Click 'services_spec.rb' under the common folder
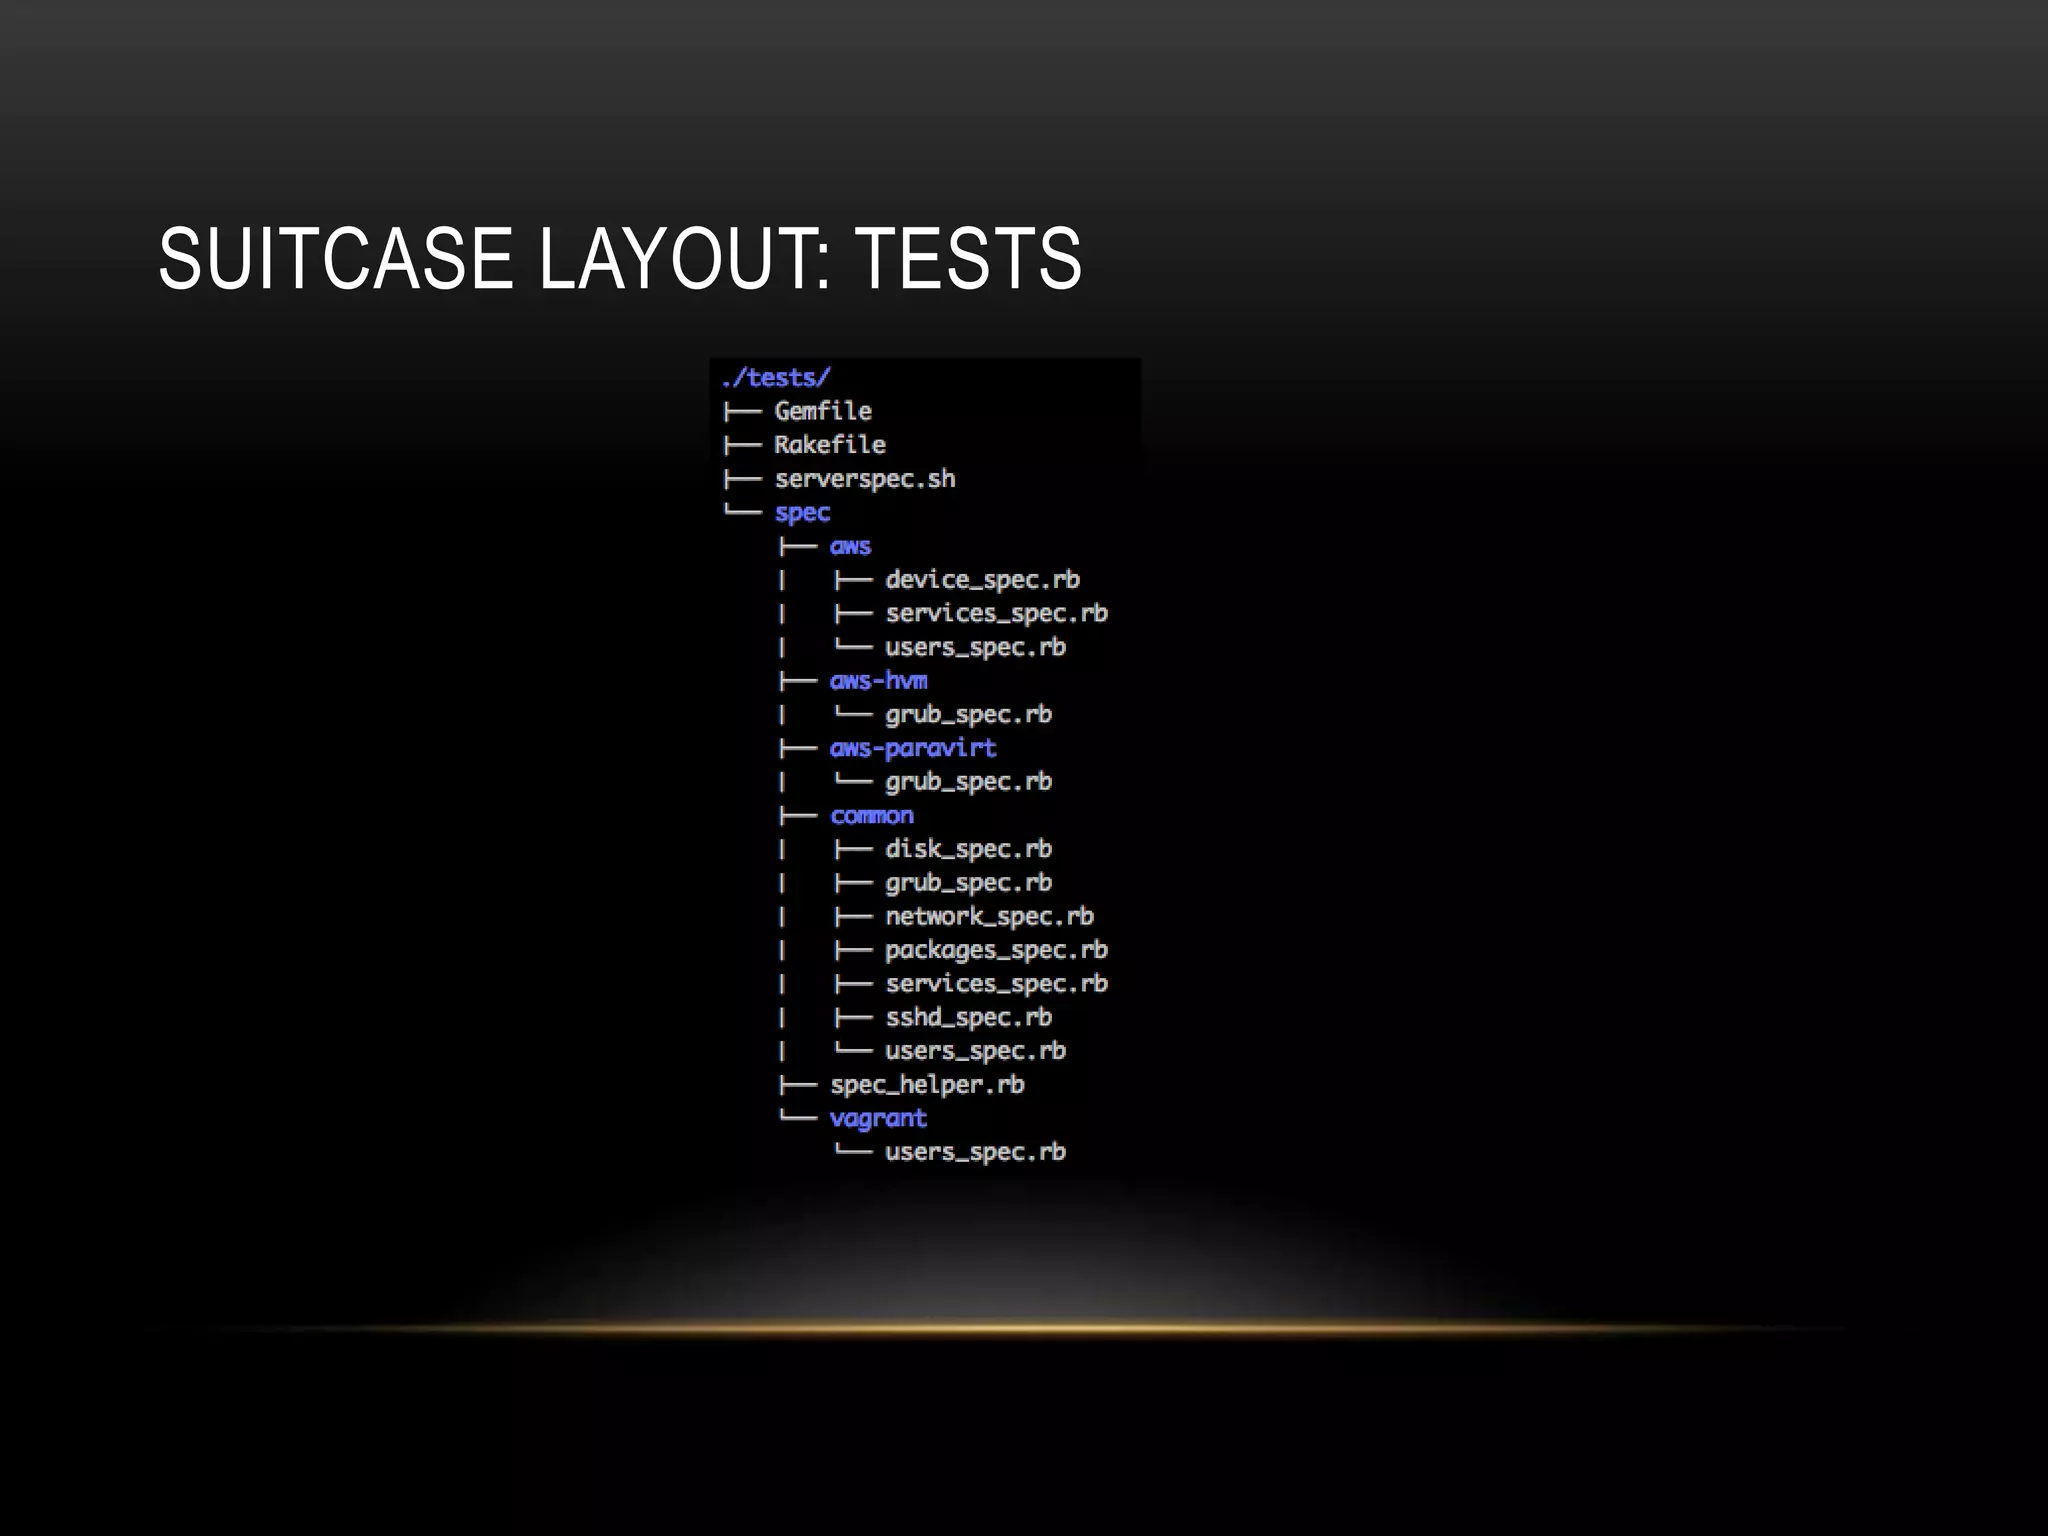This screenshot has height=1536, width=2048. 996,984
